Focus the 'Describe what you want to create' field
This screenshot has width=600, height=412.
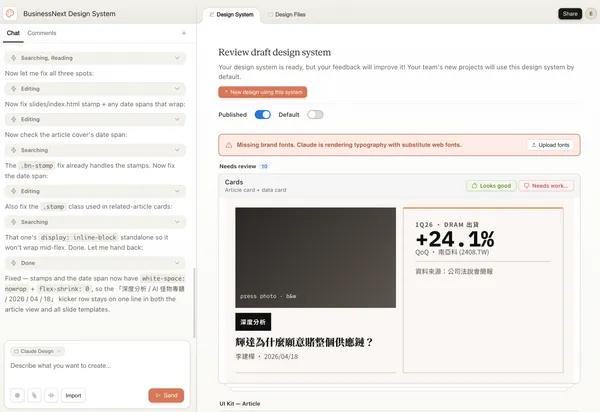[97, 366]
